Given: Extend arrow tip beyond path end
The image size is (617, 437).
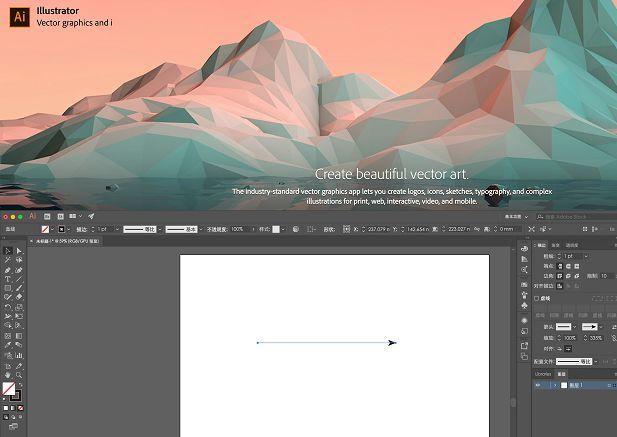Looking at the screenshot, I should (560, 348).
